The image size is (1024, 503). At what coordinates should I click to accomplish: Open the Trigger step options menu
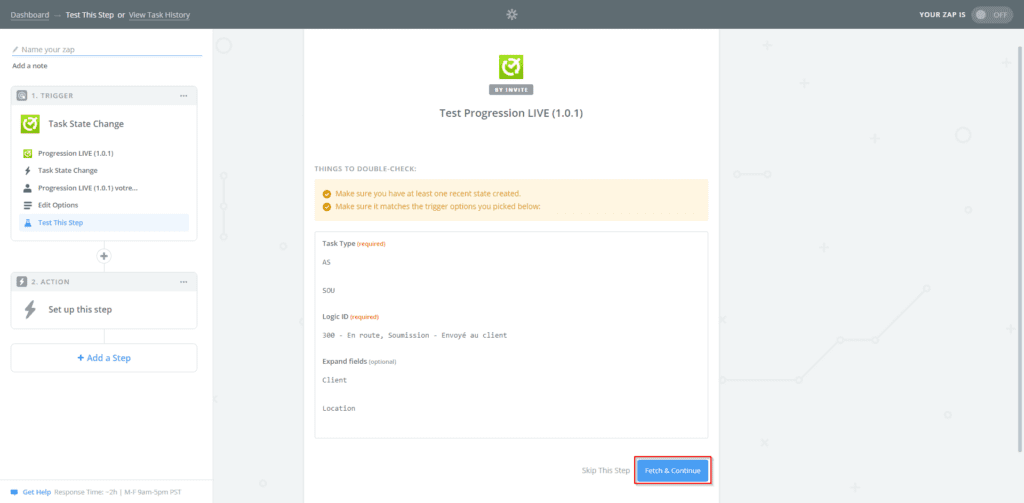(184, 96)
